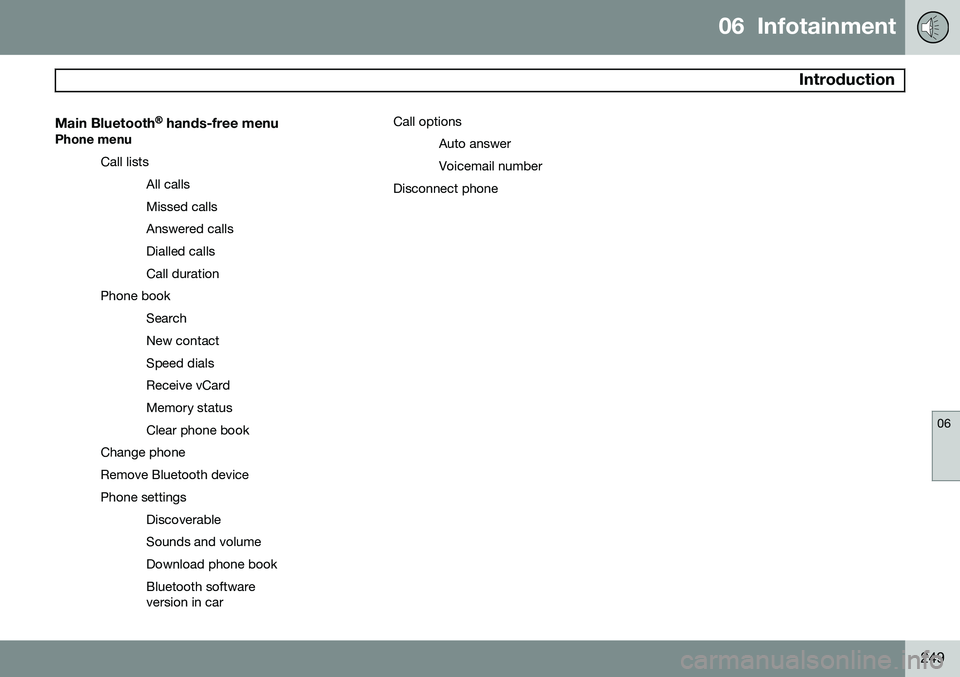Viewport: 960px width, 677px height.
Task: Open Call duration item
Action: [x=182, y=274]
